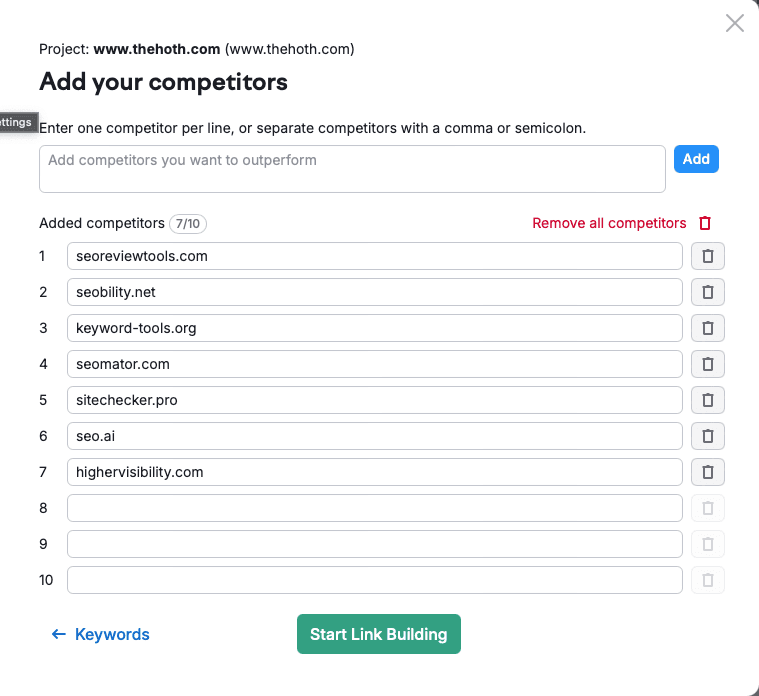Remove seo.ai via its trash icon
This screenshot has width=759, height=696.
(x=708, y=436)
